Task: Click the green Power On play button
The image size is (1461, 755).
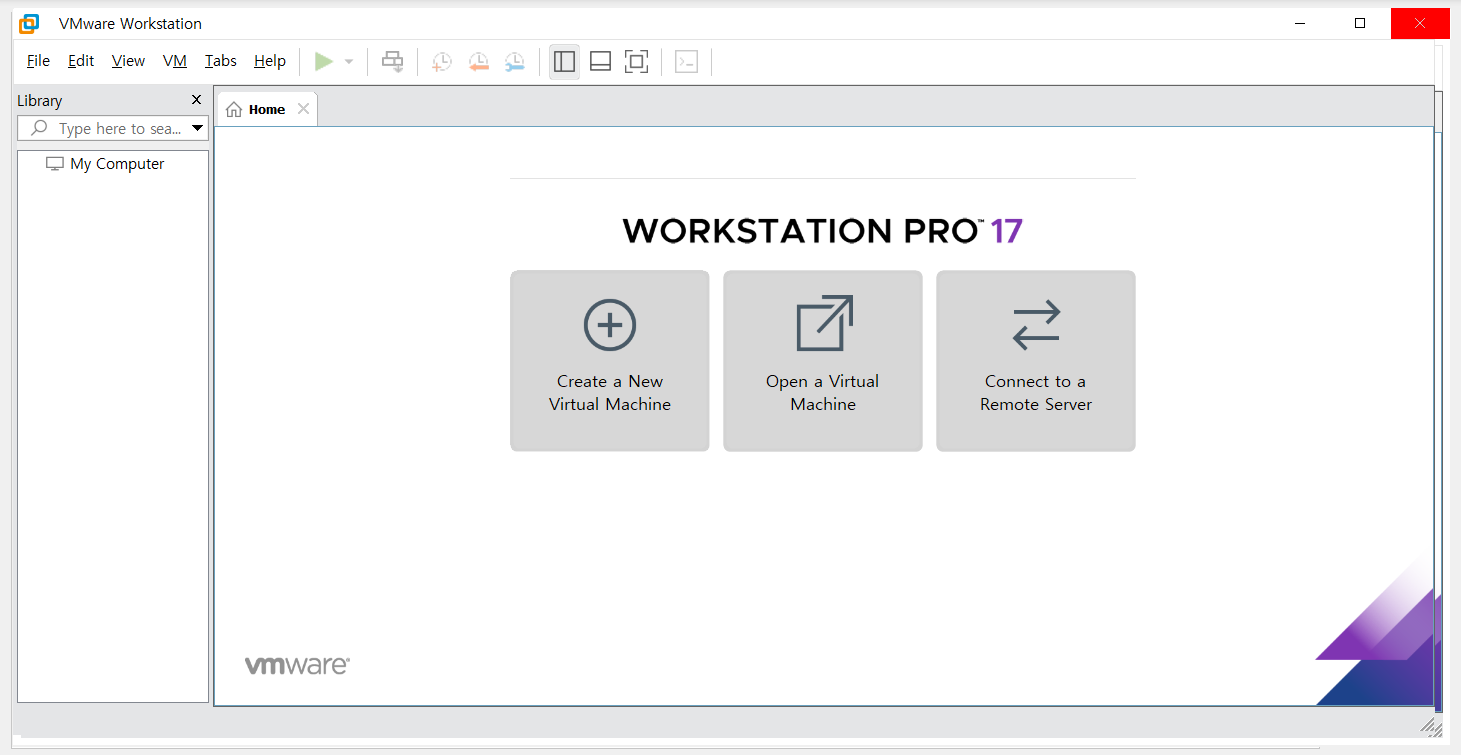Action: [x=324, y=62]
